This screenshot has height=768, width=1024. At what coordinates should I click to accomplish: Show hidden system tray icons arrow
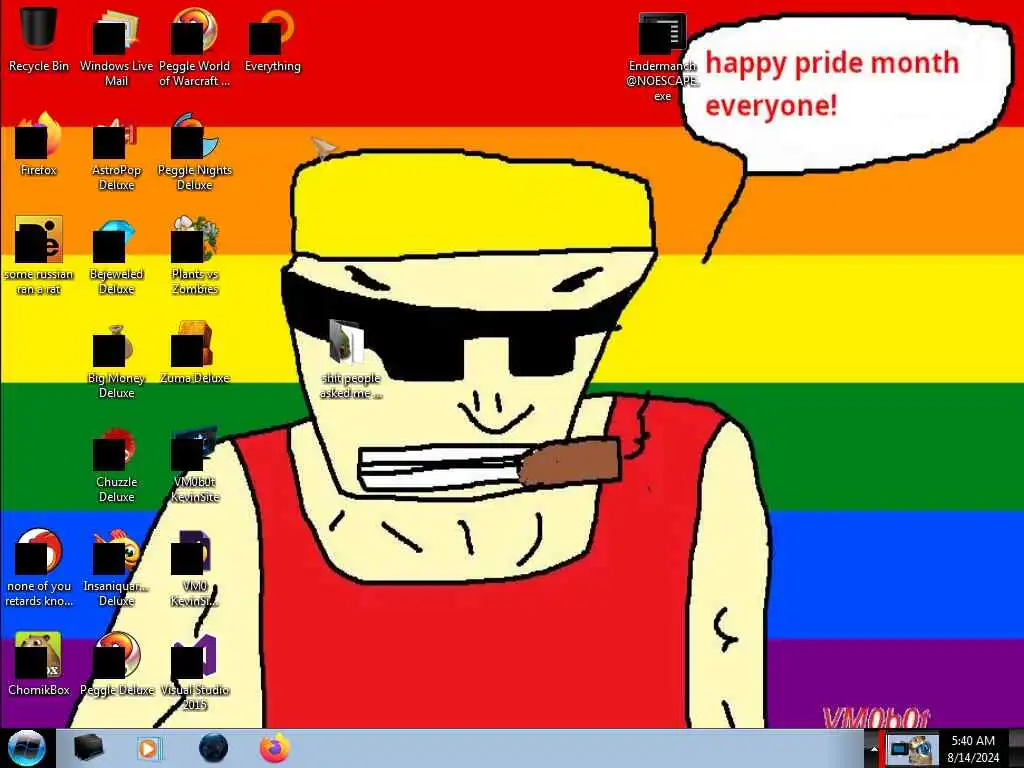(874, 749)
